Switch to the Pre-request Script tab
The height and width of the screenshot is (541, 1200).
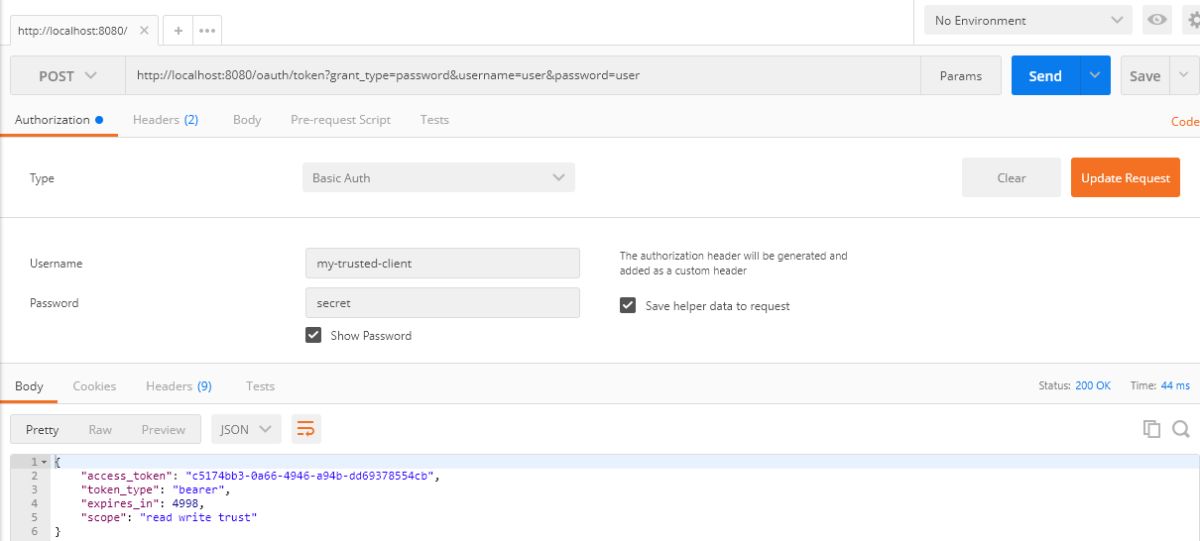tap(340, 119)
